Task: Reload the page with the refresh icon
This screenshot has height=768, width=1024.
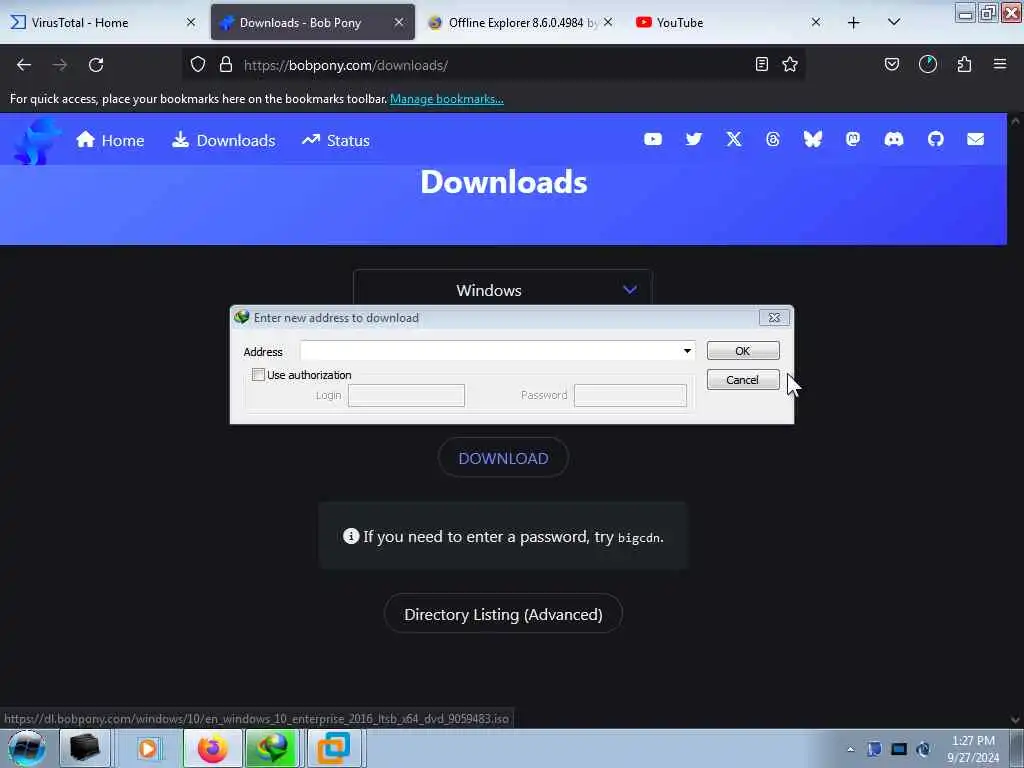Action: (x=96, y=65)
